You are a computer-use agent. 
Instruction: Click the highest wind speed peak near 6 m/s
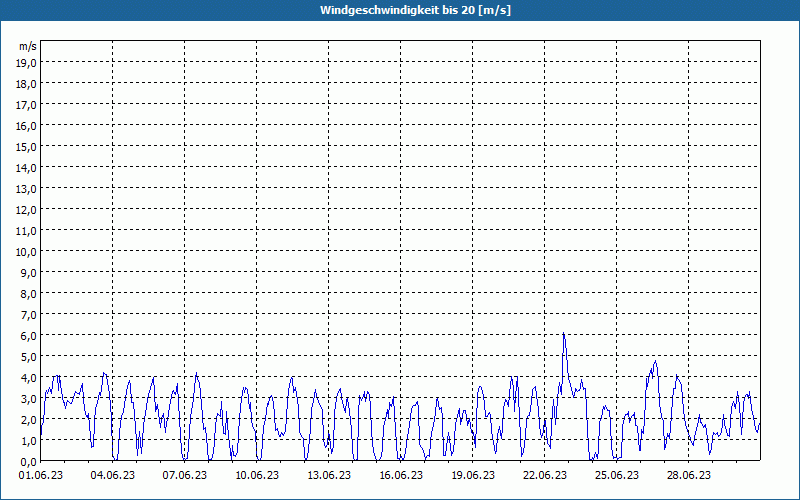564,334
